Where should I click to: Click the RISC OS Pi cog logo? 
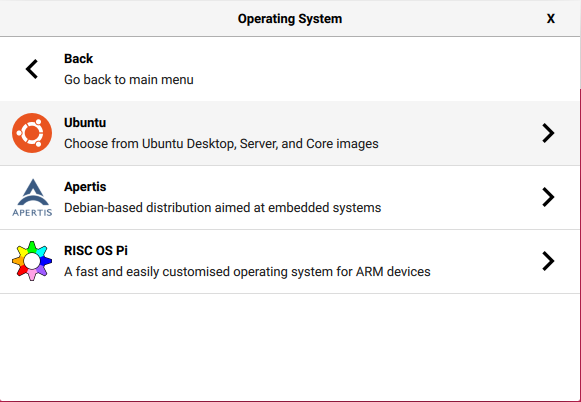(x=32, y=261)
